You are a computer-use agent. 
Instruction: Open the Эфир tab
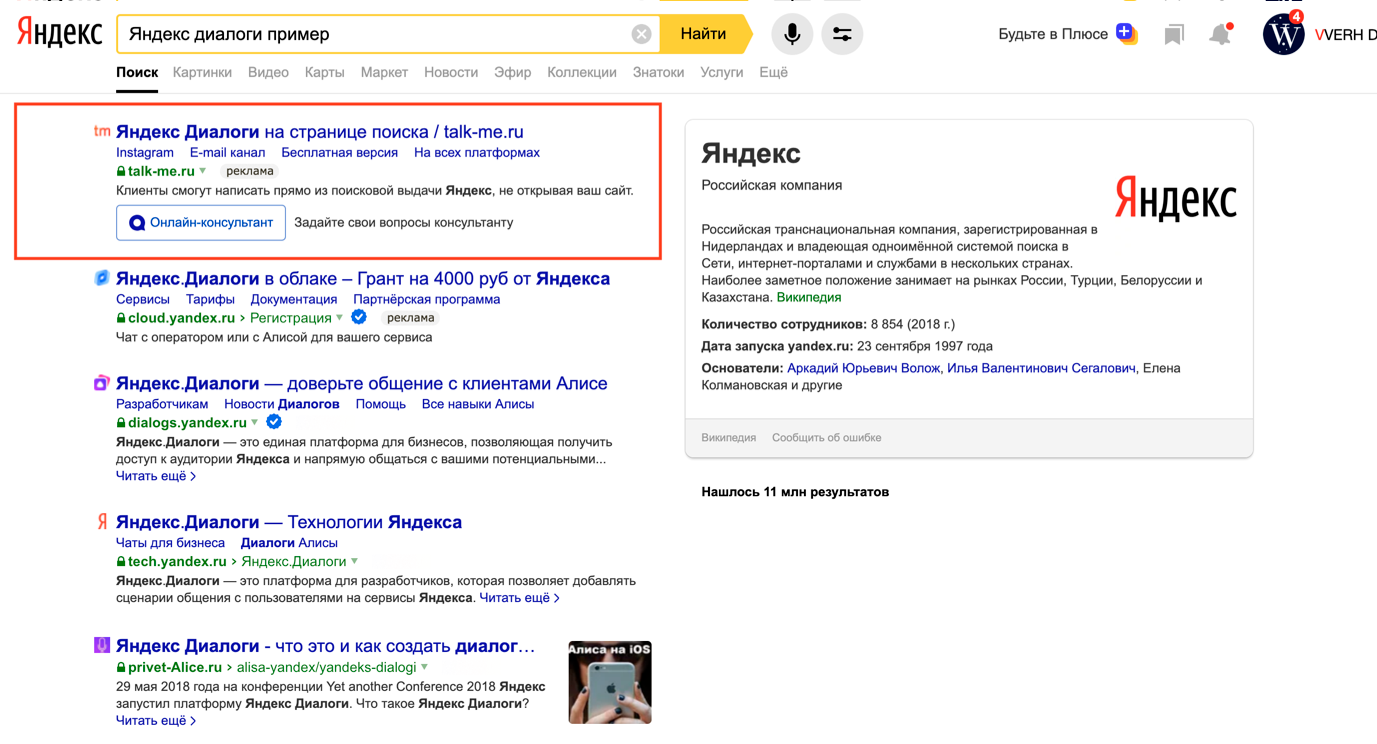click(x=512, y=72)
